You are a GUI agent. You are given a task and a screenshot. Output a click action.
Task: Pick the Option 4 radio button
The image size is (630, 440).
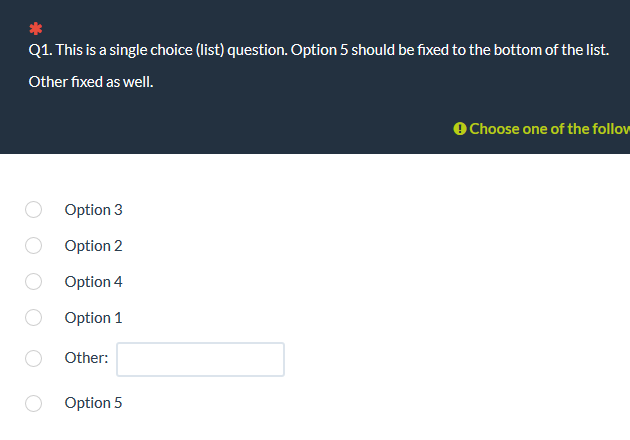click(x=34, y=281)
